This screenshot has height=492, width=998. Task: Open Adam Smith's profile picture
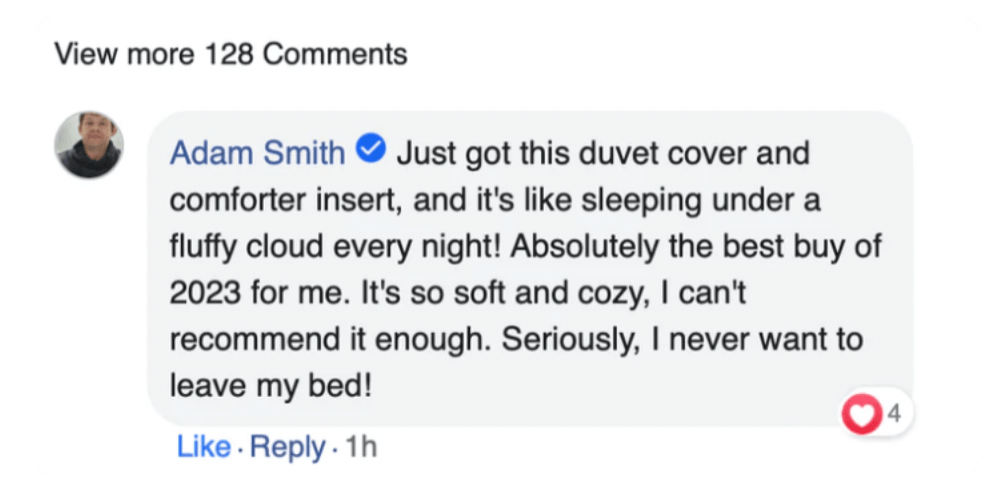click(89, 145)
